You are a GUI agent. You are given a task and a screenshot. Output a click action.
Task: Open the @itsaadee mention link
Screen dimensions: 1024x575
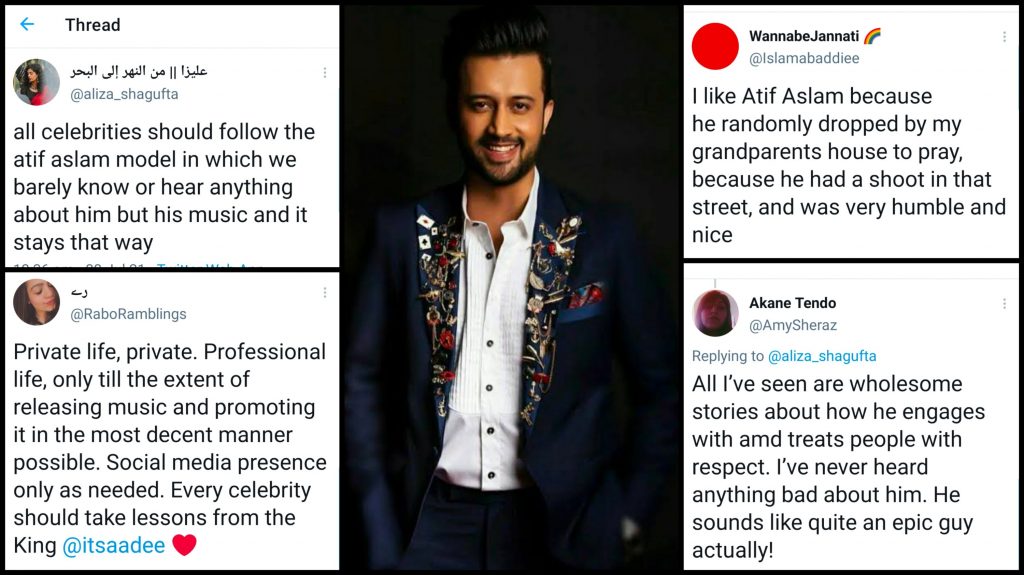click(x=113, y=546)
